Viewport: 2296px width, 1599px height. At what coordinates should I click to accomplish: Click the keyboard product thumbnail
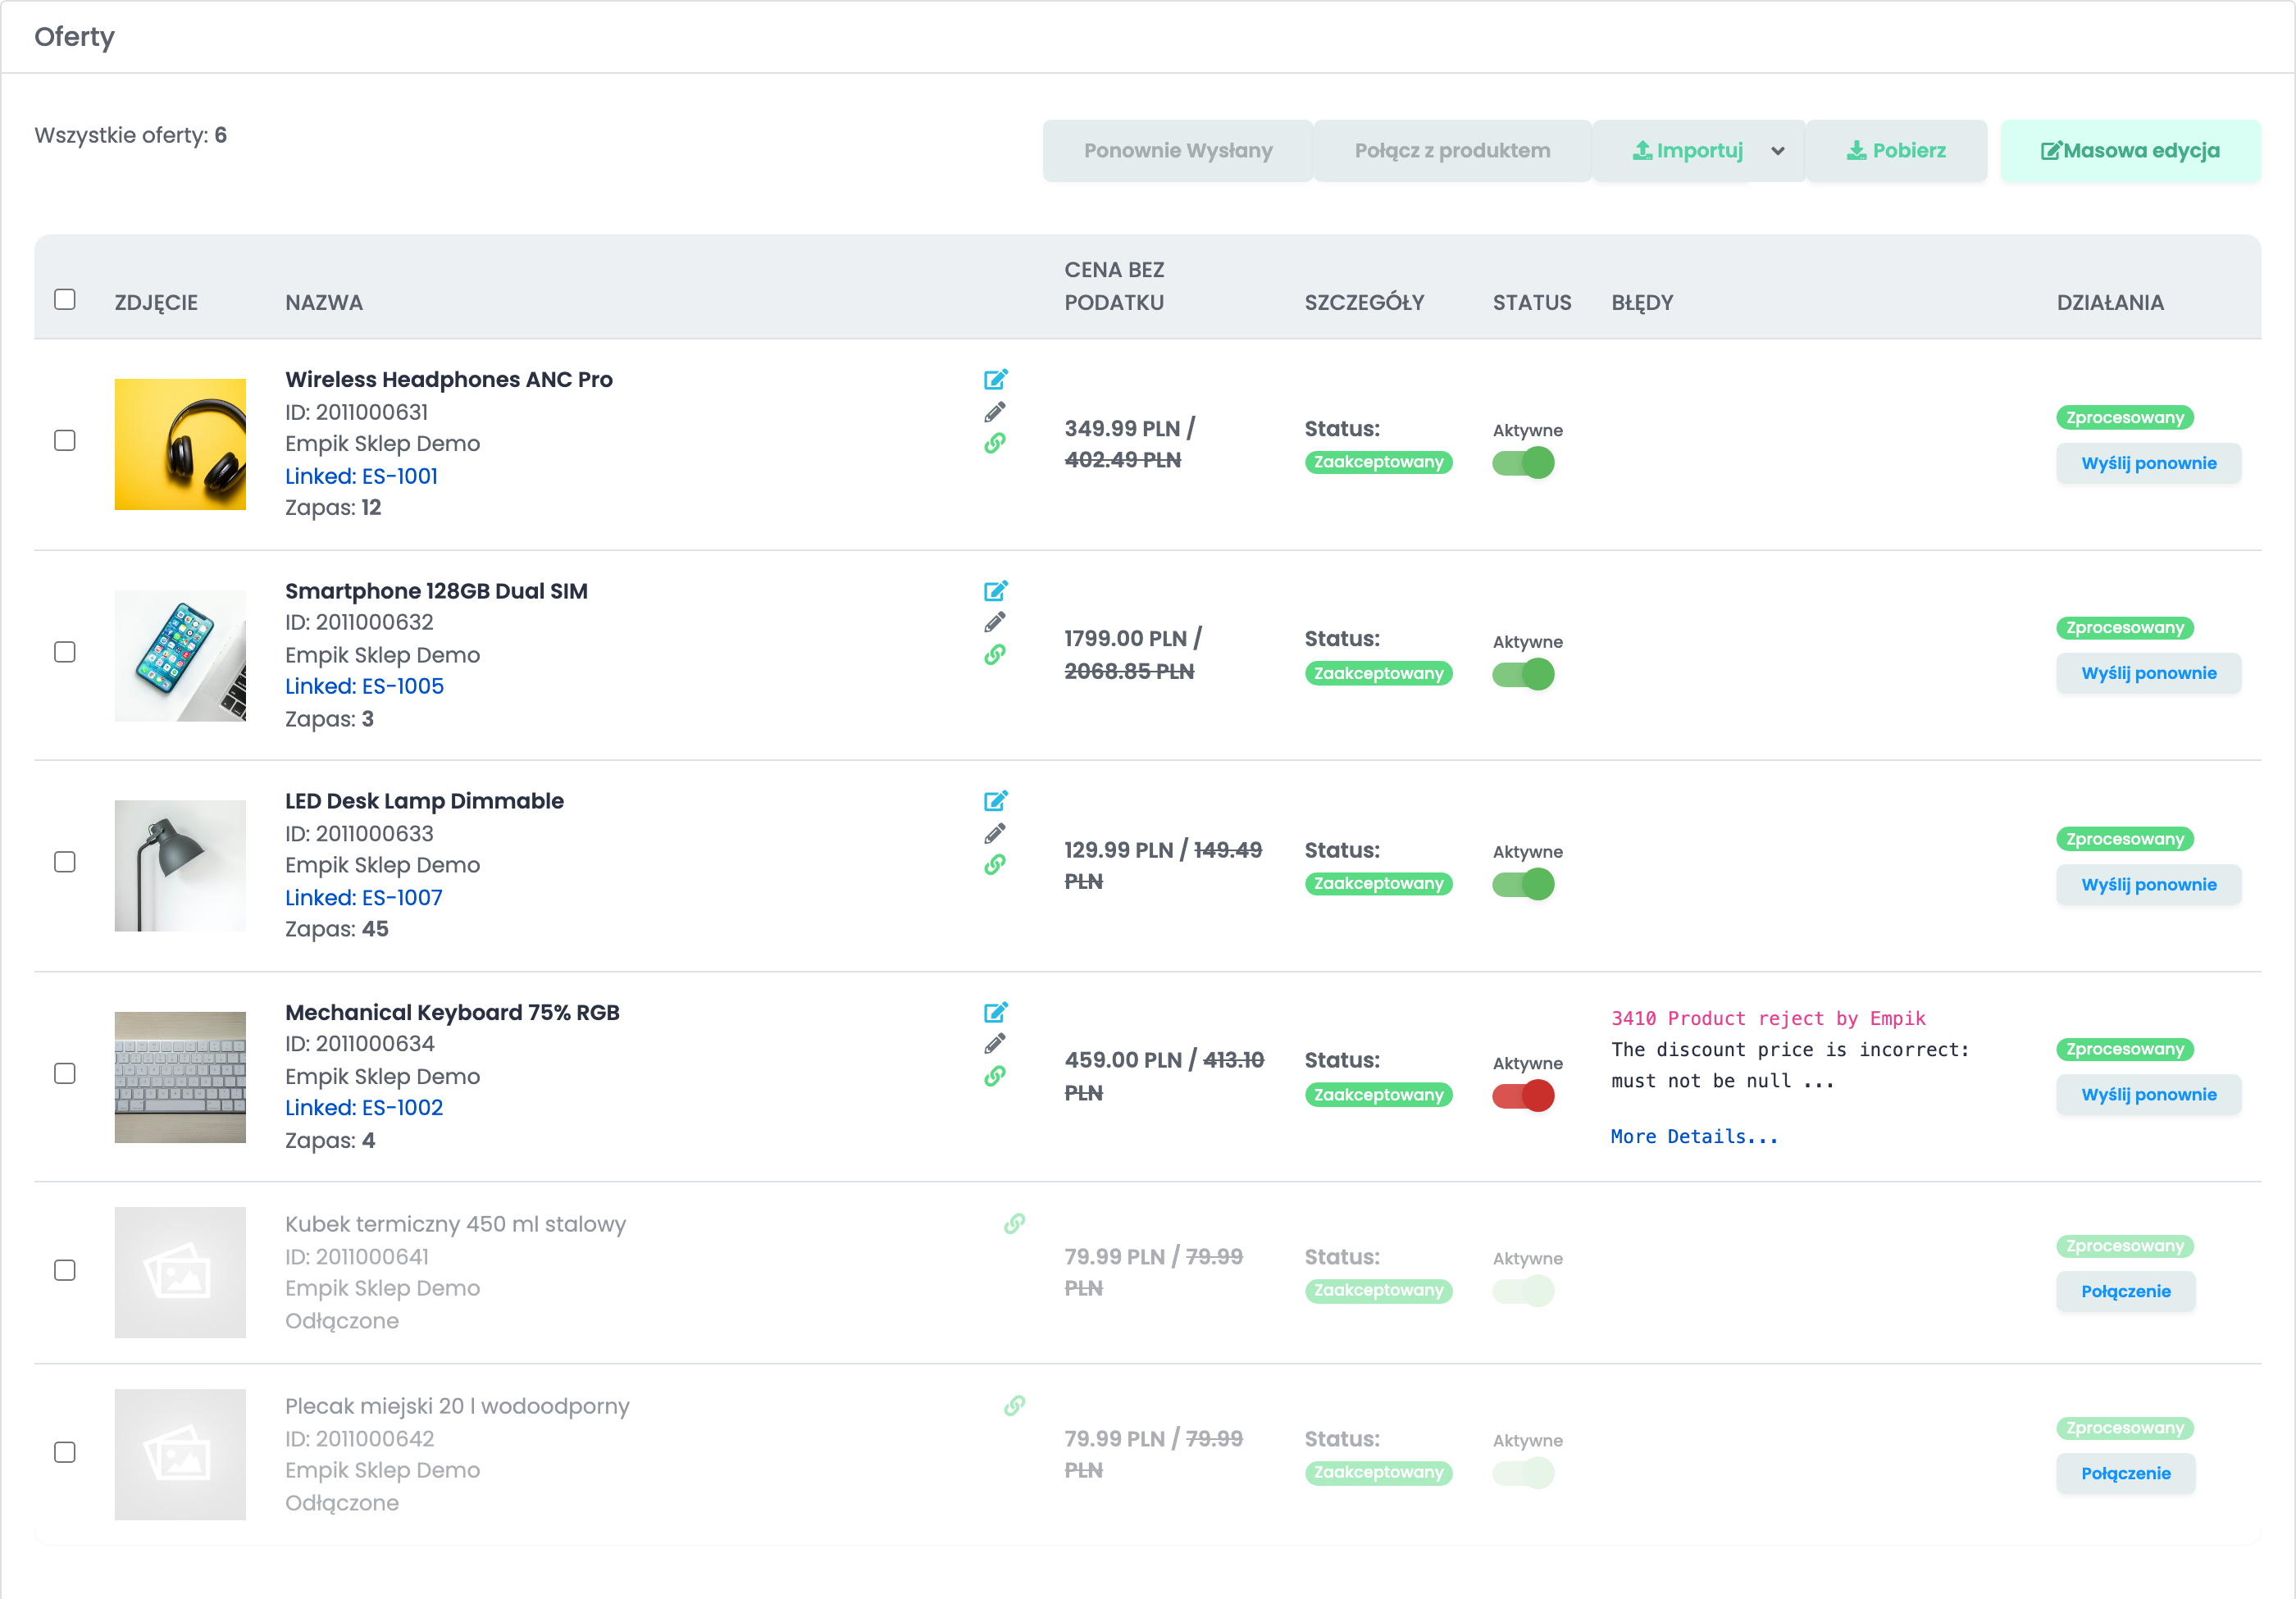pyautogui.click(x=180, y=1077)
